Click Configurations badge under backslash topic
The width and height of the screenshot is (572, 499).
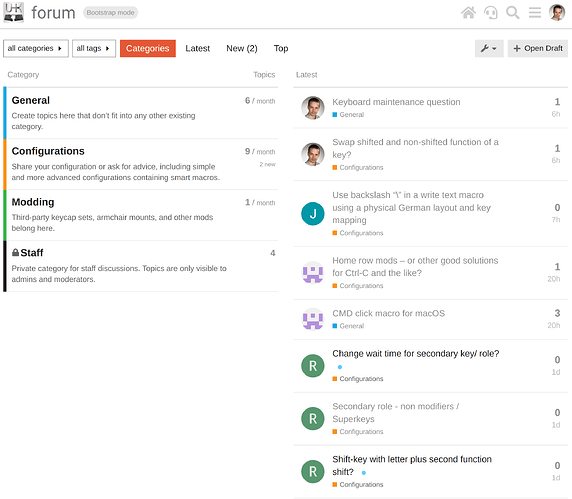point(358,233)
